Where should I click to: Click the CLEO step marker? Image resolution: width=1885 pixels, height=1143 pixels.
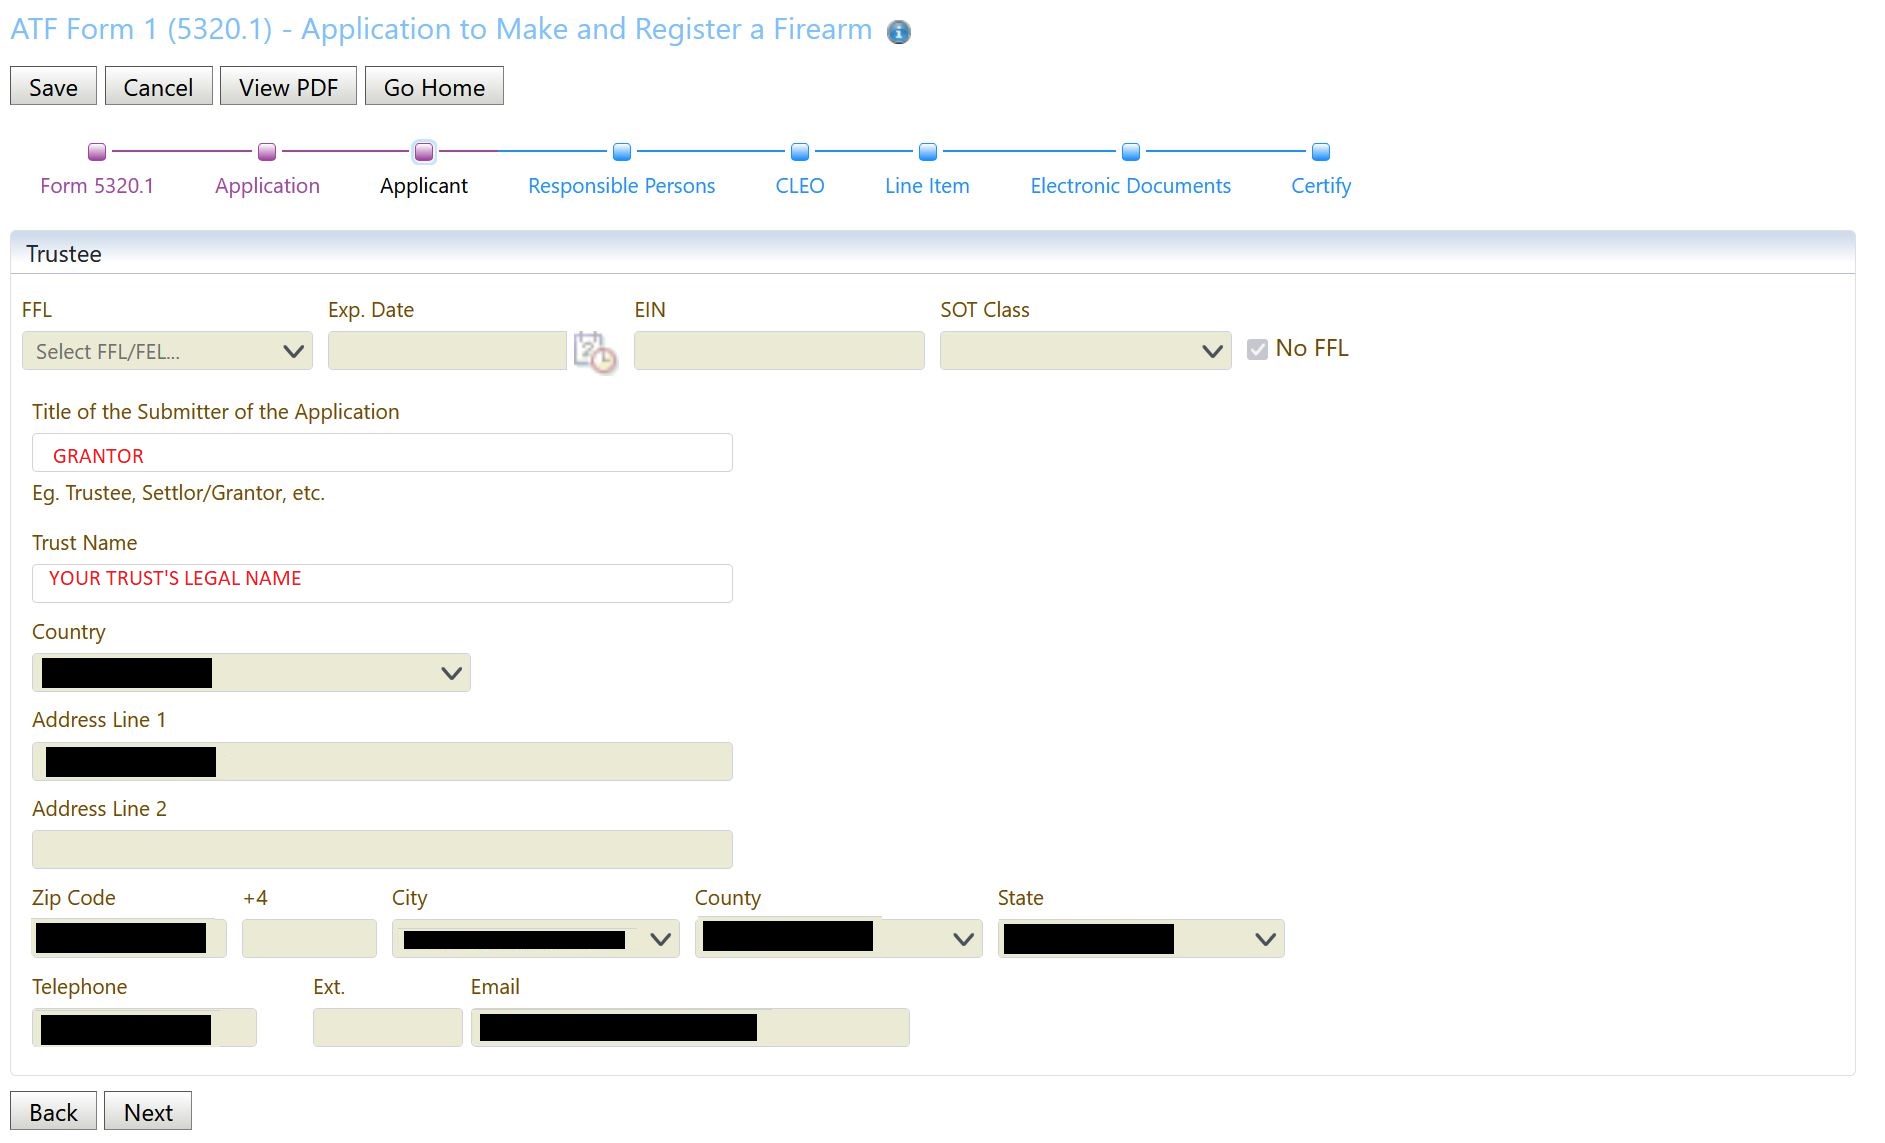pyautogui.click(x=800, y=152)
